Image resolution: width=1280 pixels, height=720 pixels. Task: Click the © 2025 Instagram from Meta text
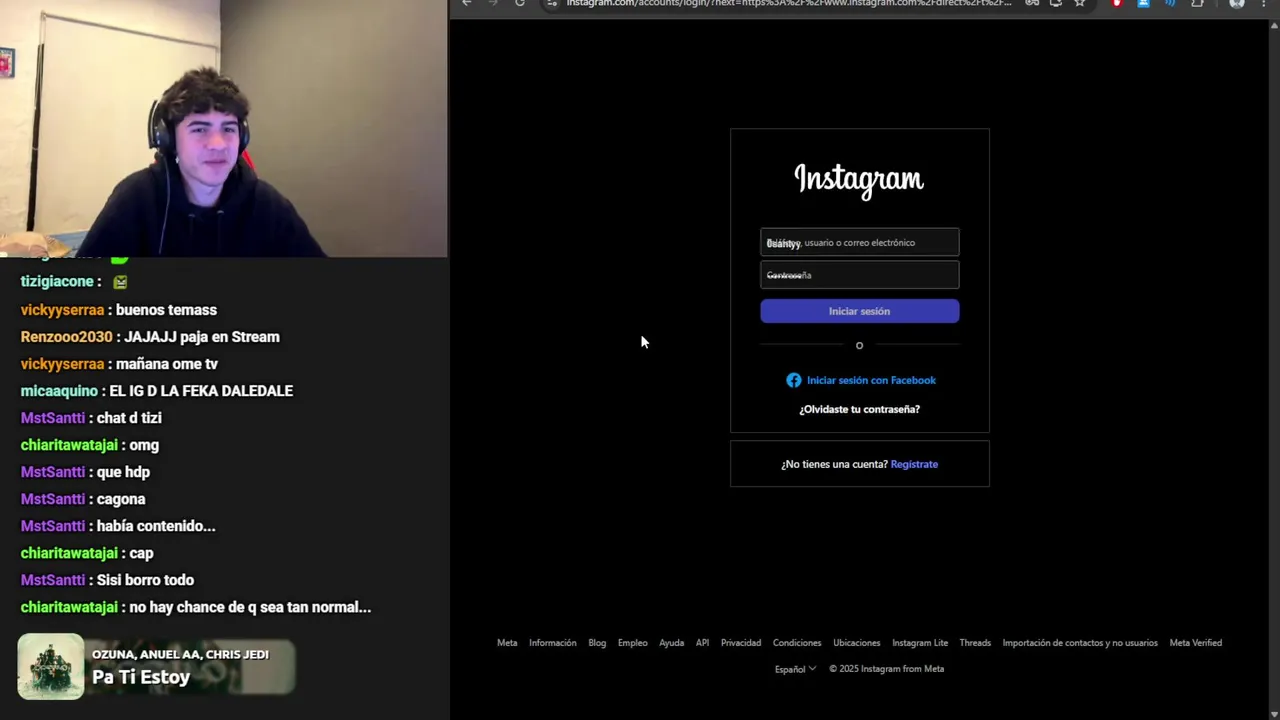886,669
